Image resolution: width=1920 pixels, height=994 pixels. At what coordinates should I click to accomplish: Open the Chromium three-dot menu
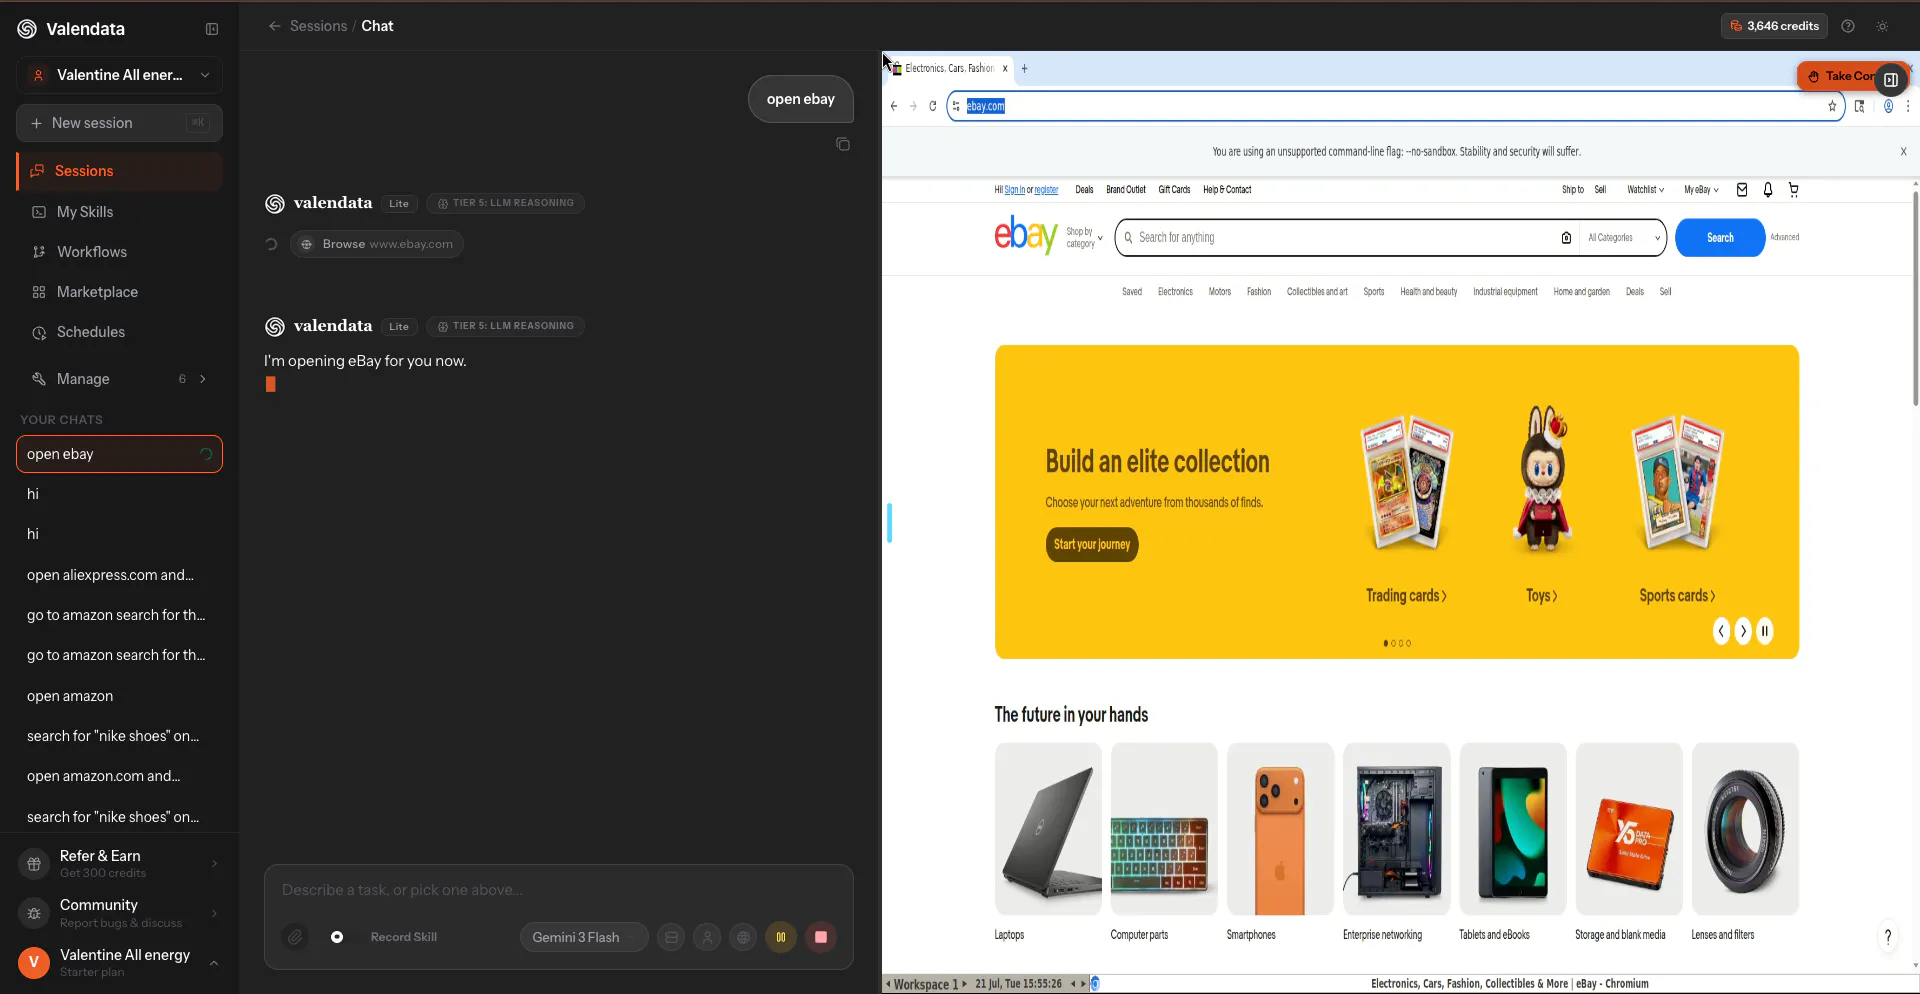[x=1908, y=106]
